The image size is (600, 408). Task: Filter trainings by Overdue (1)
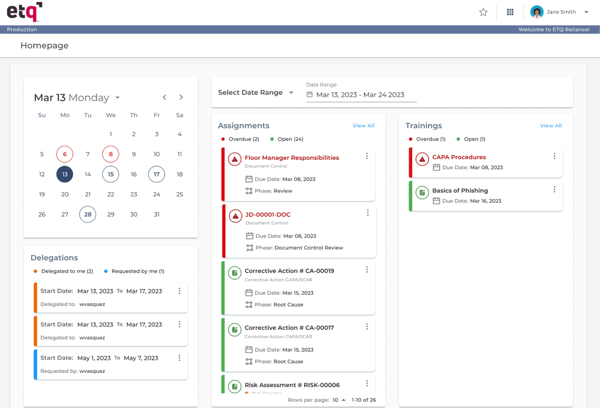click(427, 139)
